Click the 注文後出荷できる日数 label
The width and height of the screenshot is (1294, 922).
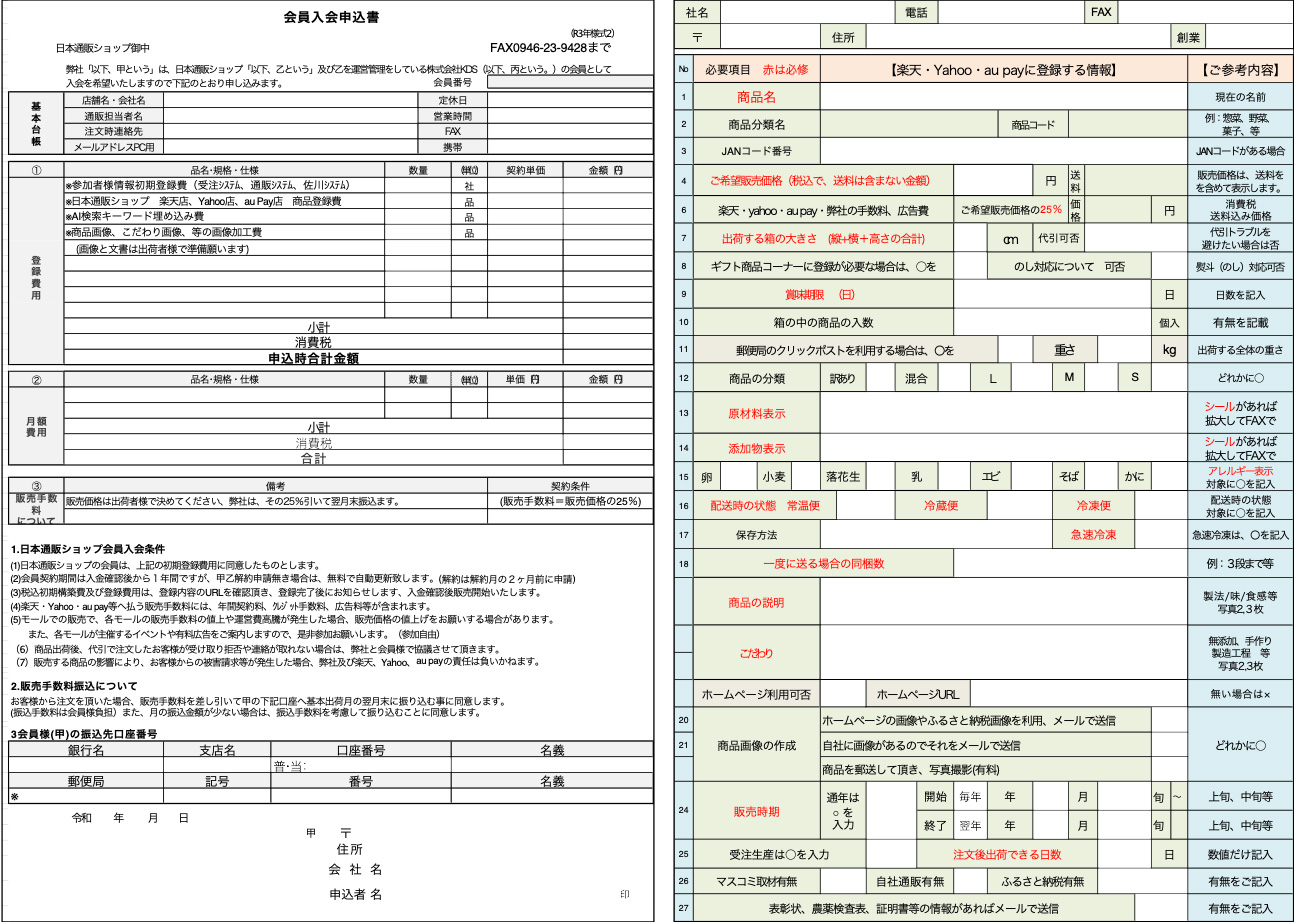1007,855
